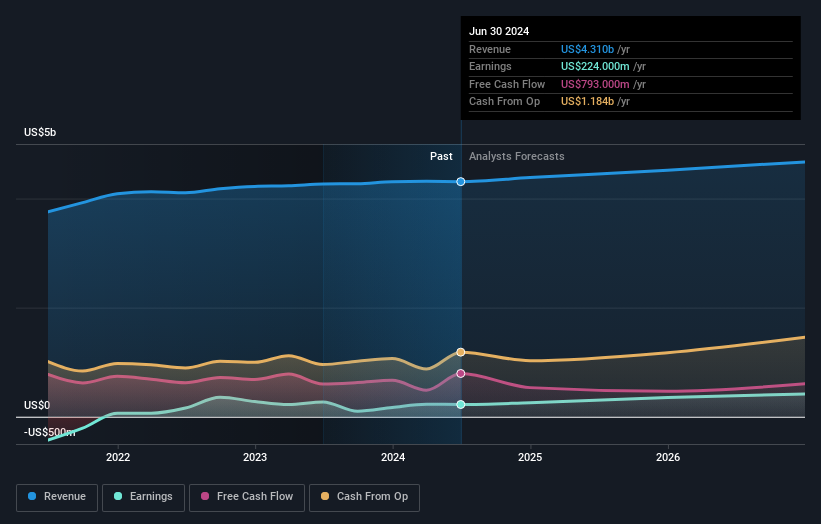Click the 2022 x-axis label

(118, 457)
